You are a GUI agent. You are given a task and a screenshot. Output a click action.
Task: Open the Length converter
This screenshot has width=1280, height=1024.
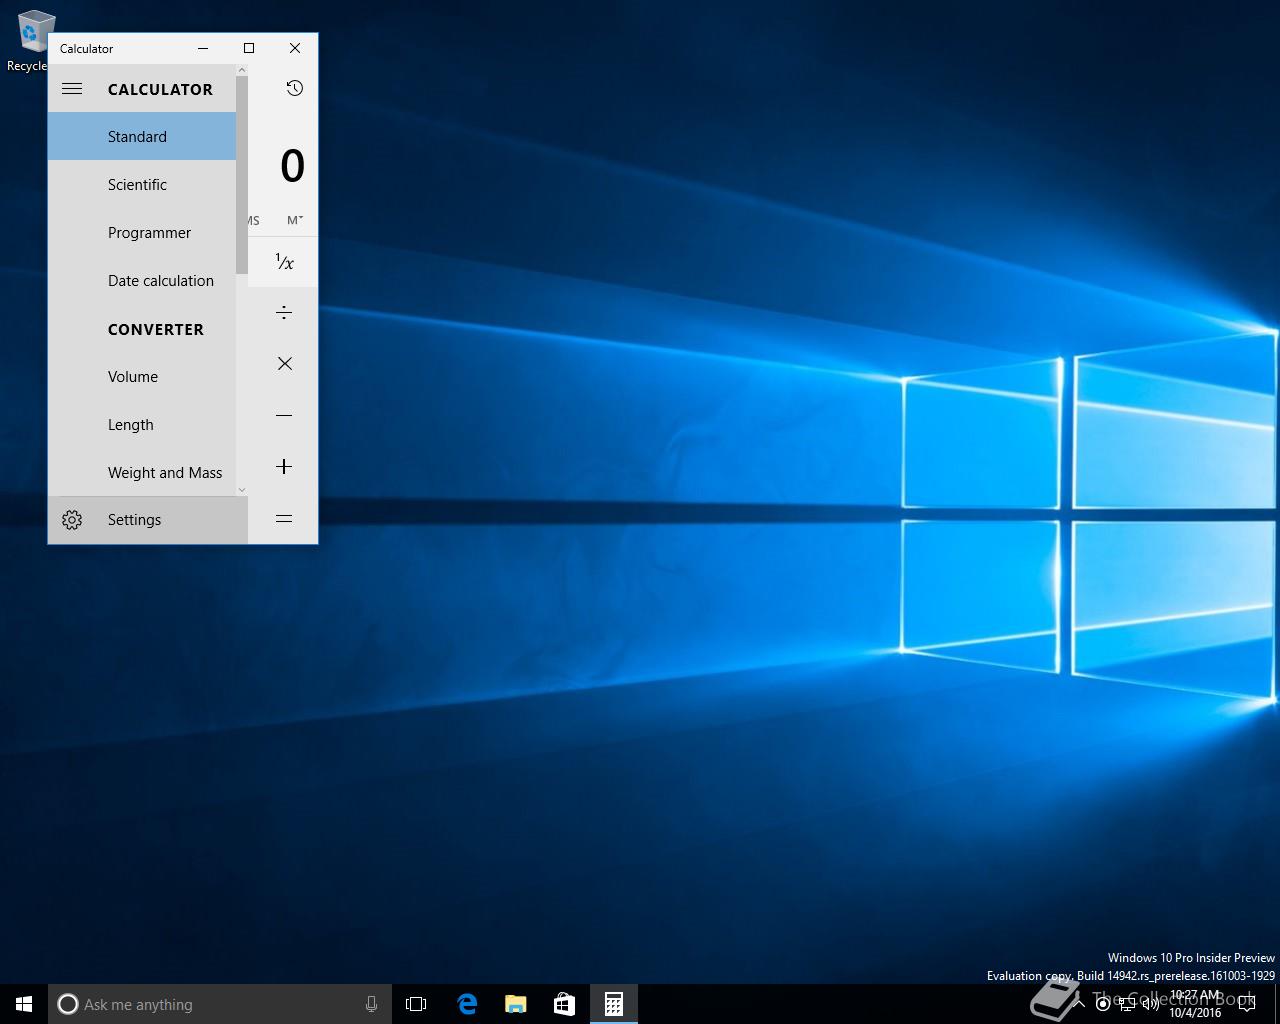131,425
